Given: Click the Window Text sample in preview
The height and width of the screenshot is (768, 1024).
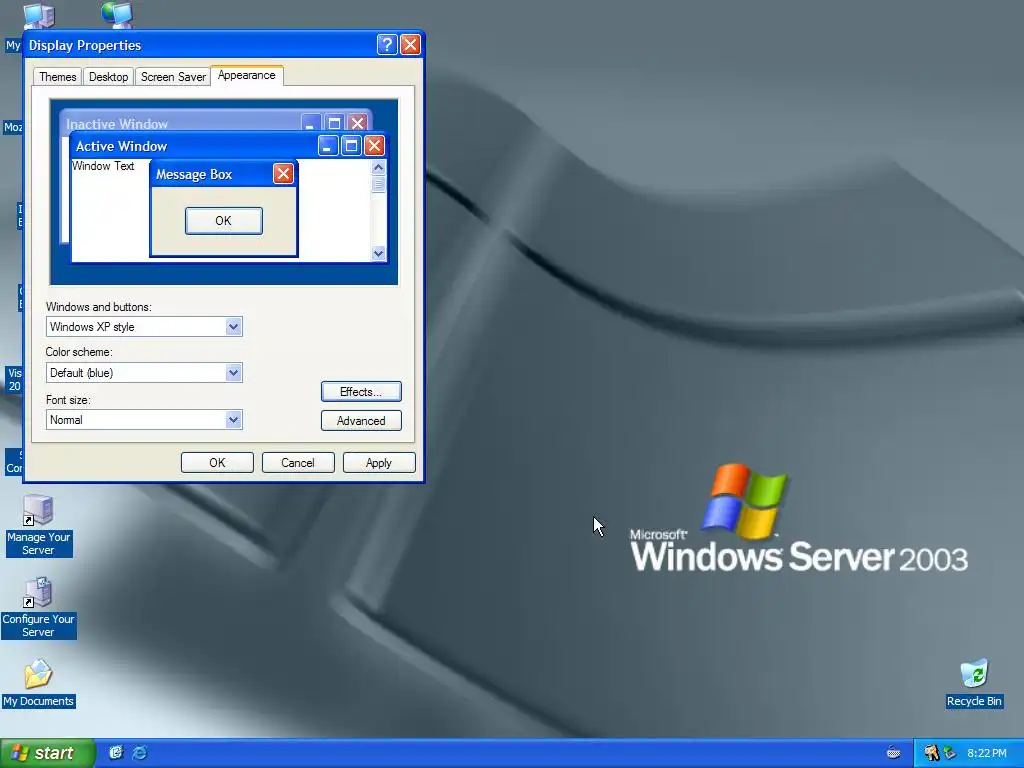Looking at the screenshot, I should [103, 166].
